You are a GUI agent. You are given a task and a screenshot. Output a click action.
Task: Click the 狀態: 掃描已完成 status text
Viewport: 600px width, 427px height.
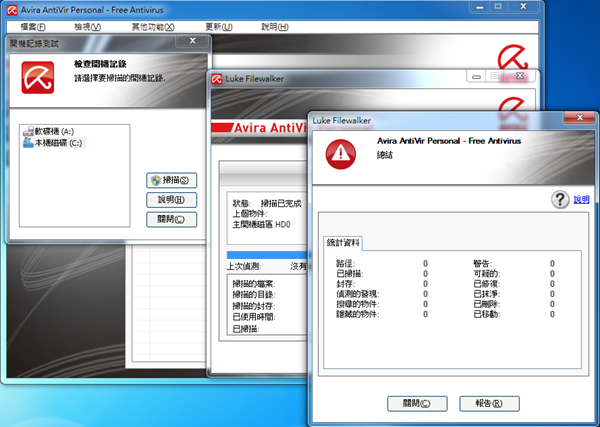(267, 203)
